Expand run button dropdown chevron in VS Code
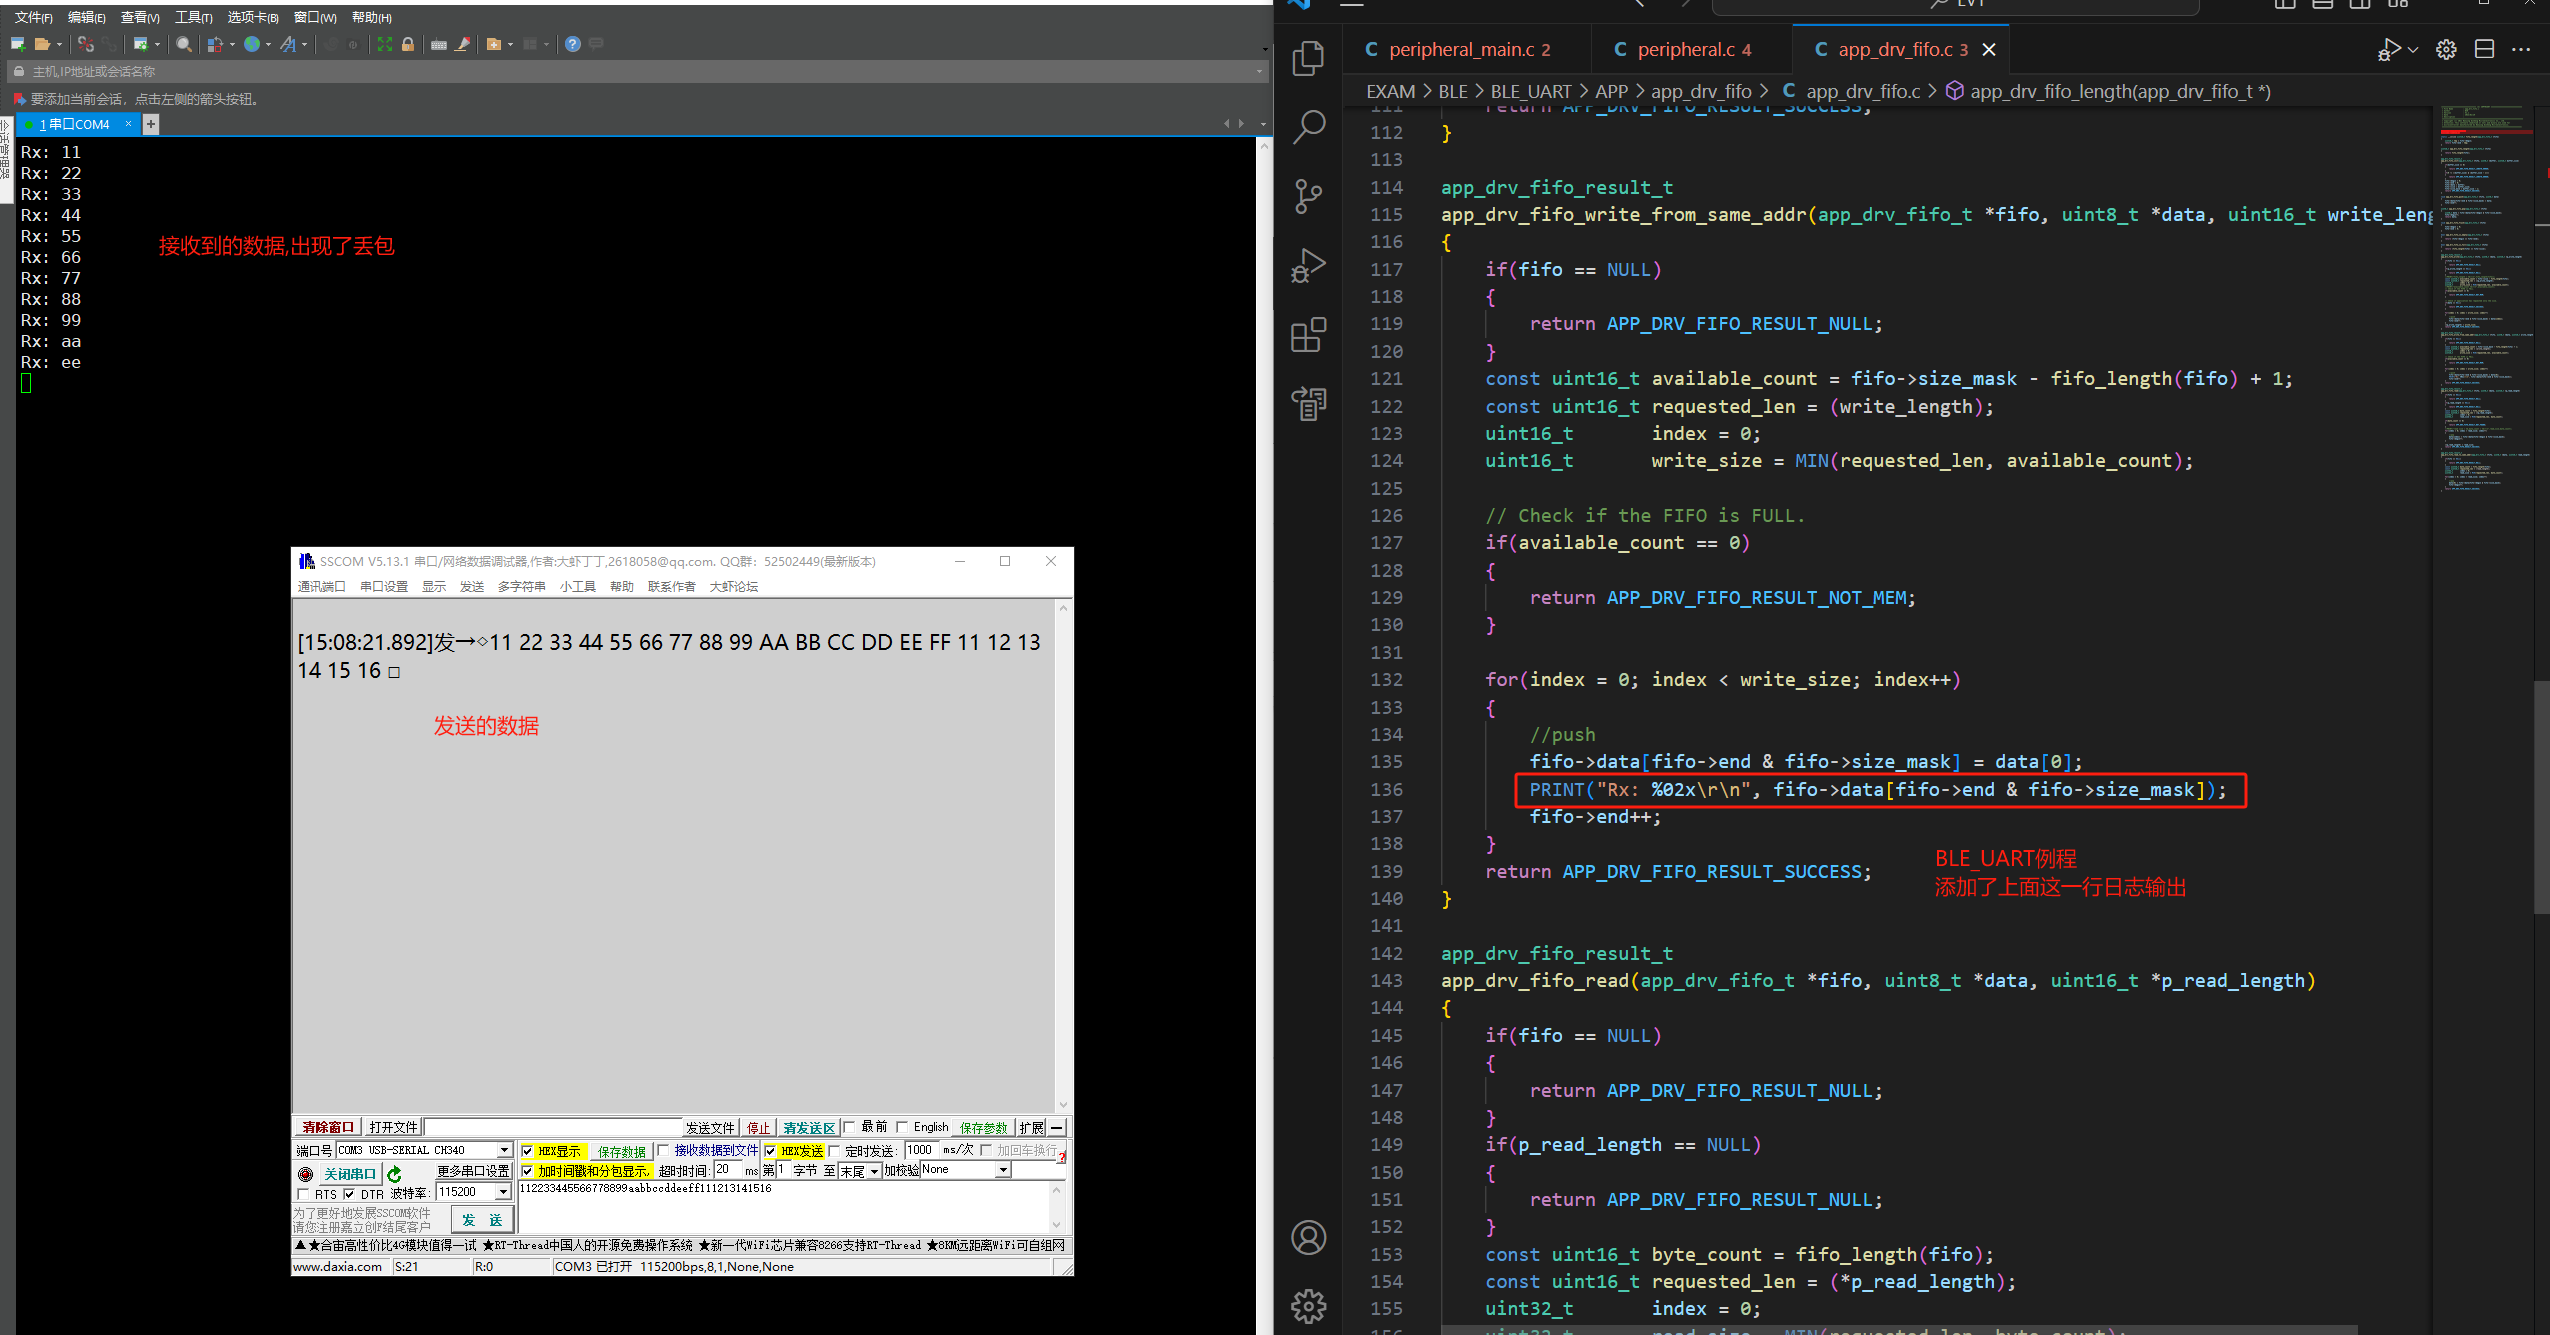2550x1335 pixels. click(x=2413, y=49)
